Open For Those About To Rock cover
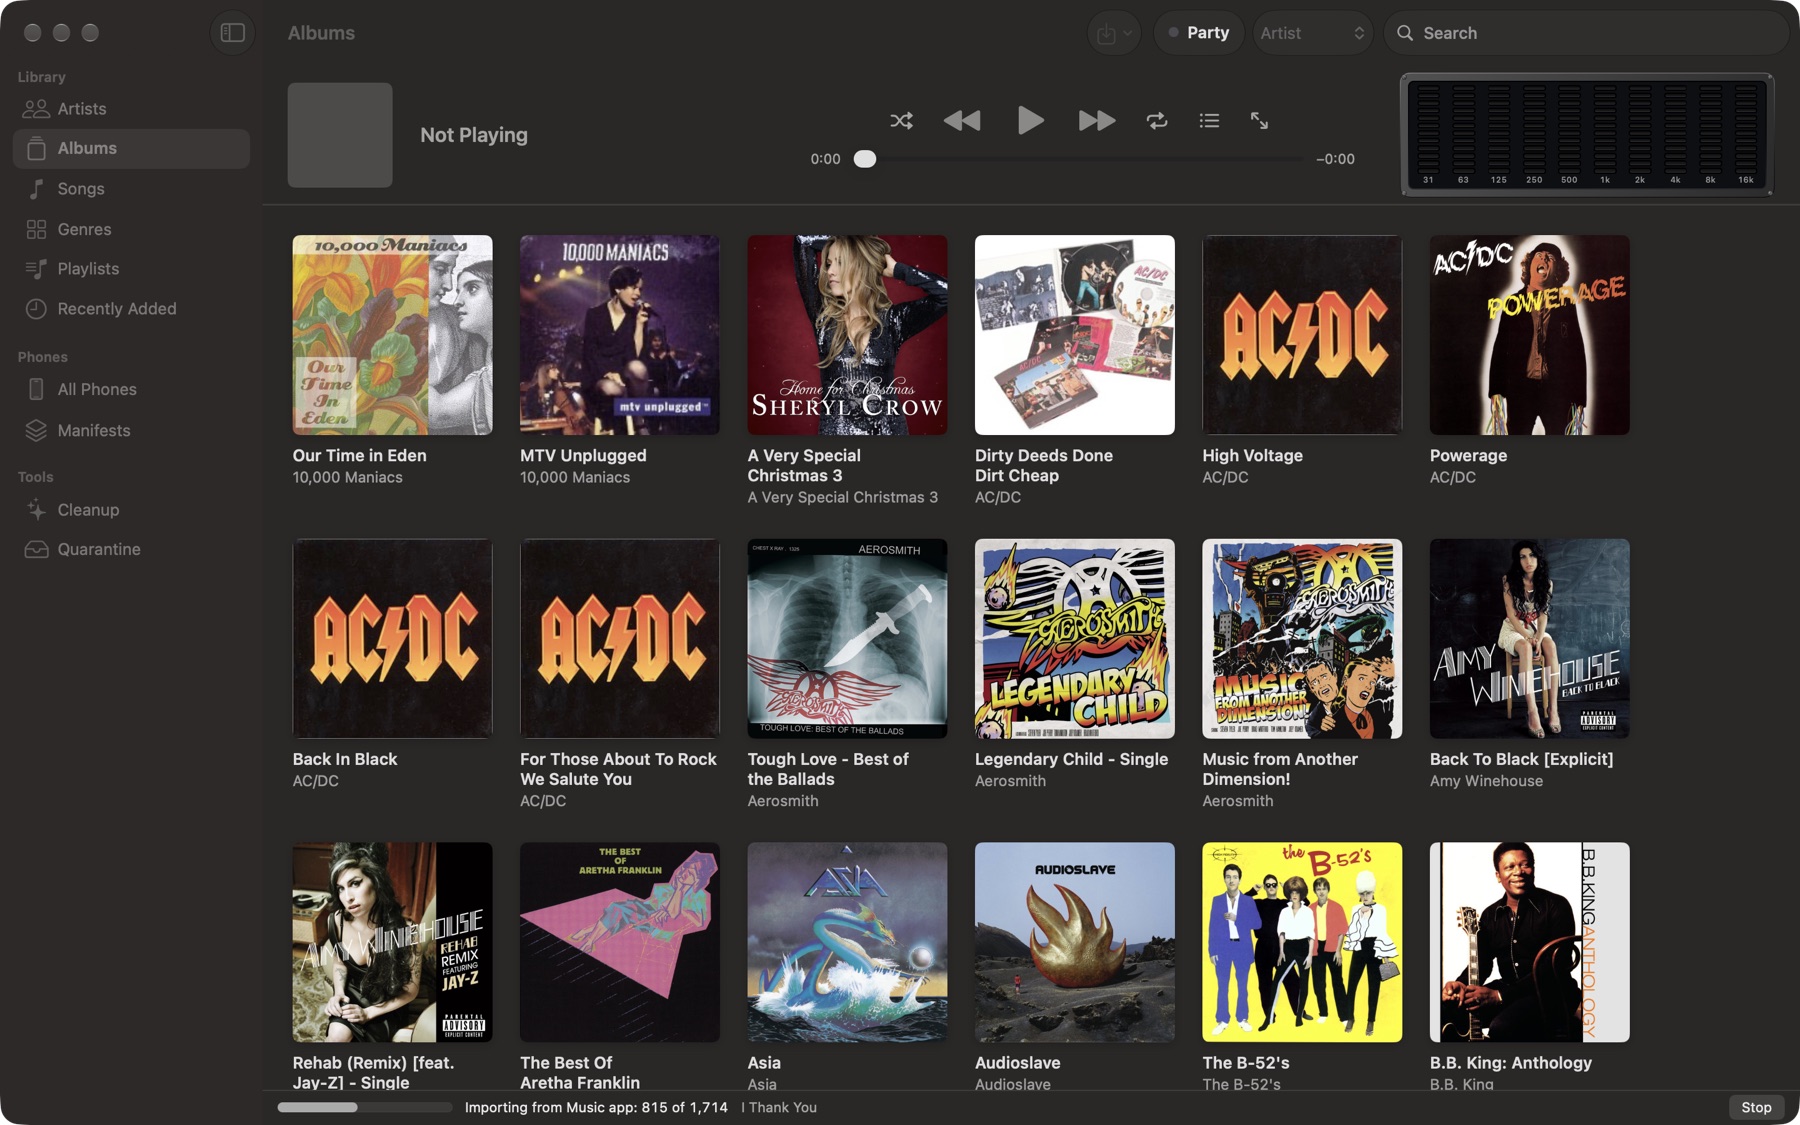Screen dimensions: 1800x1125 coord(620,639)
